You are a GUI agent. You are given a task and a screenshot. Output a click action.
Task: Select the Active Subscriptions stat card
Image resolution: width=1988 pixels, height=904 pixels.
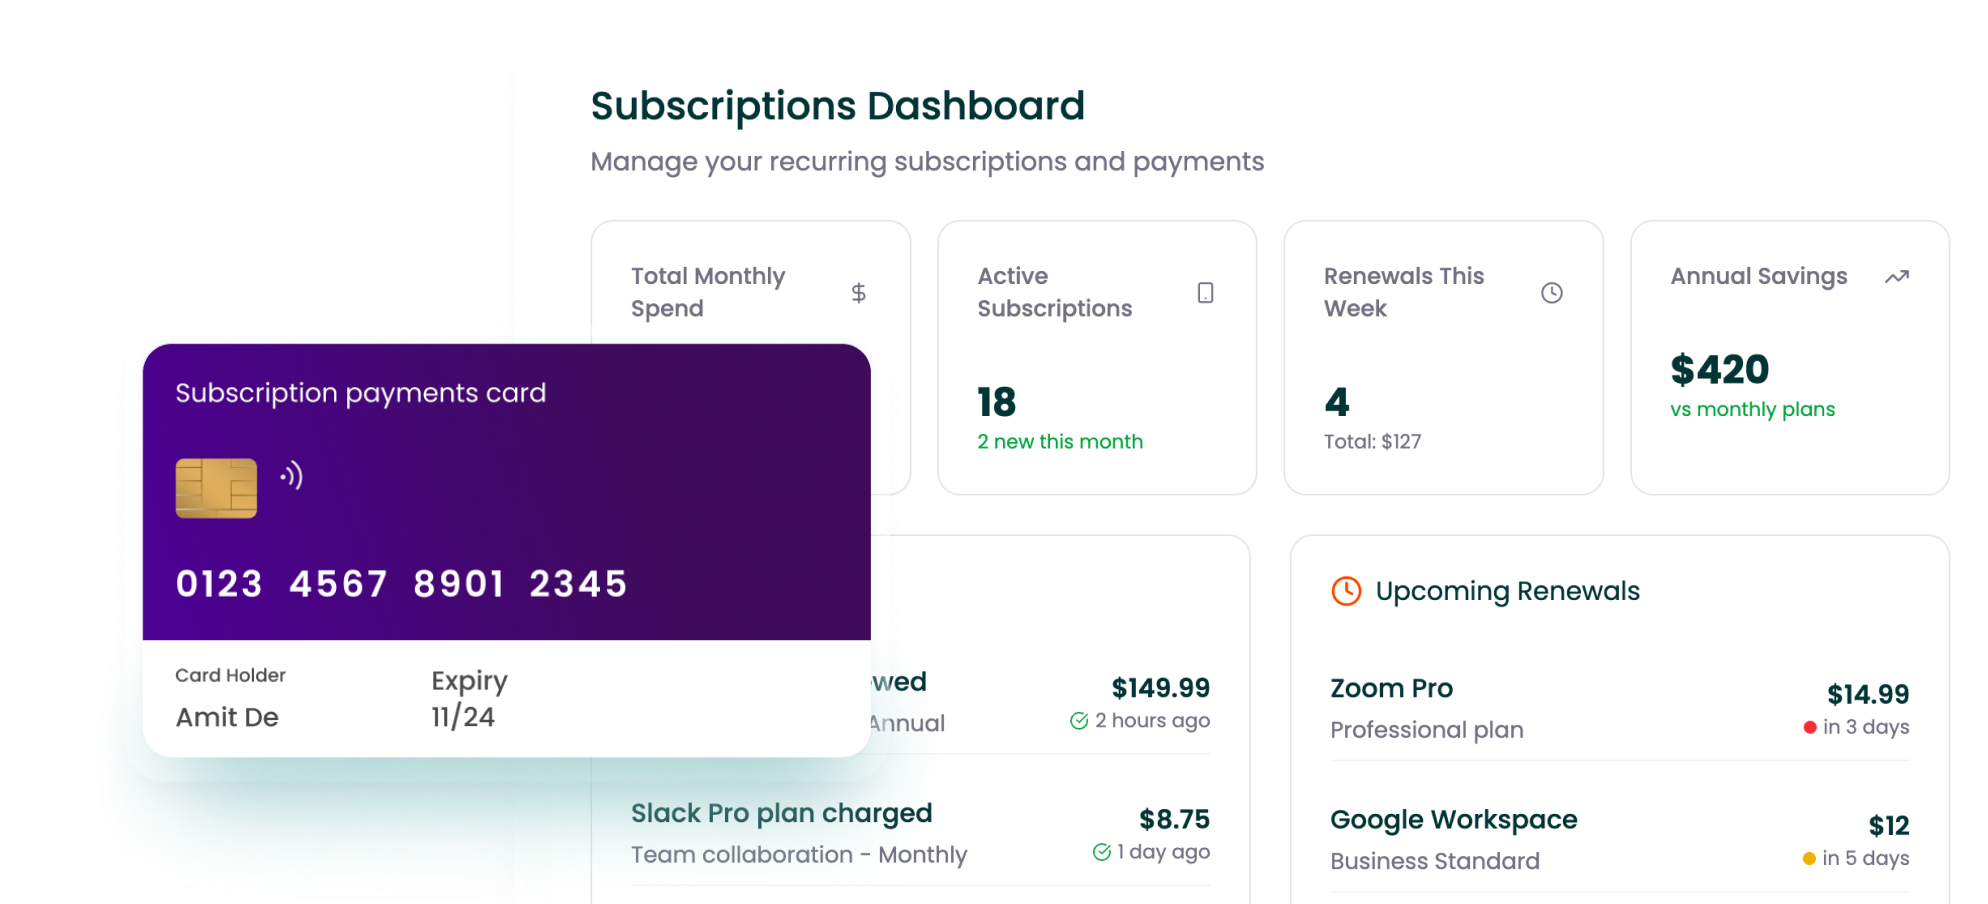(x=1096, y=357)
